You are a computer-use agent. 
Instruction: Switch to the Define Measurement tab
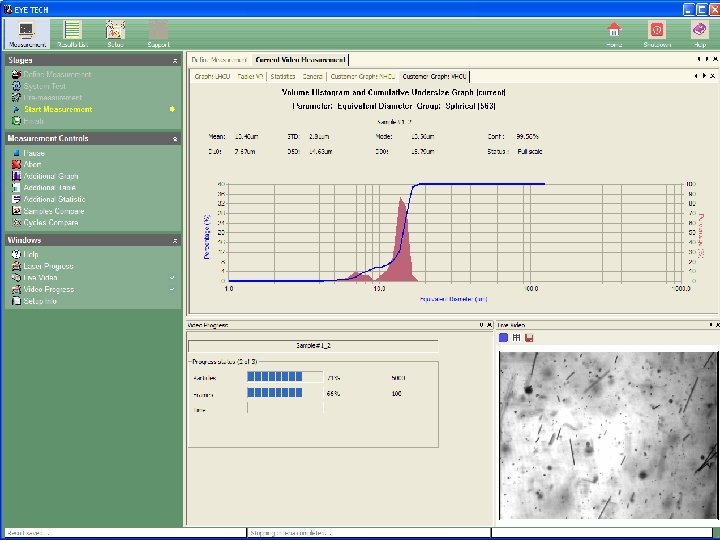click(x=218, y=61)
